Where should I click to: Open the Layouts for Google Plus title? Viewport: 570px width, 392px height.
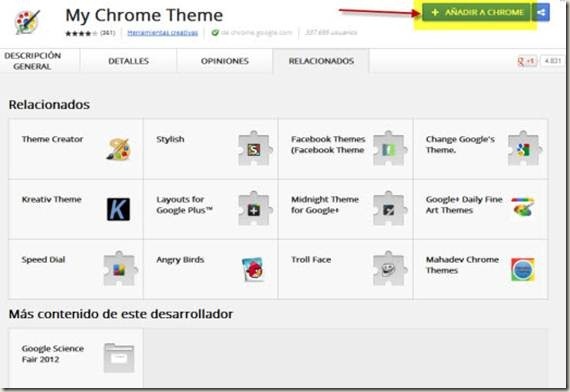pyautogui.click(x=184, y=205)
